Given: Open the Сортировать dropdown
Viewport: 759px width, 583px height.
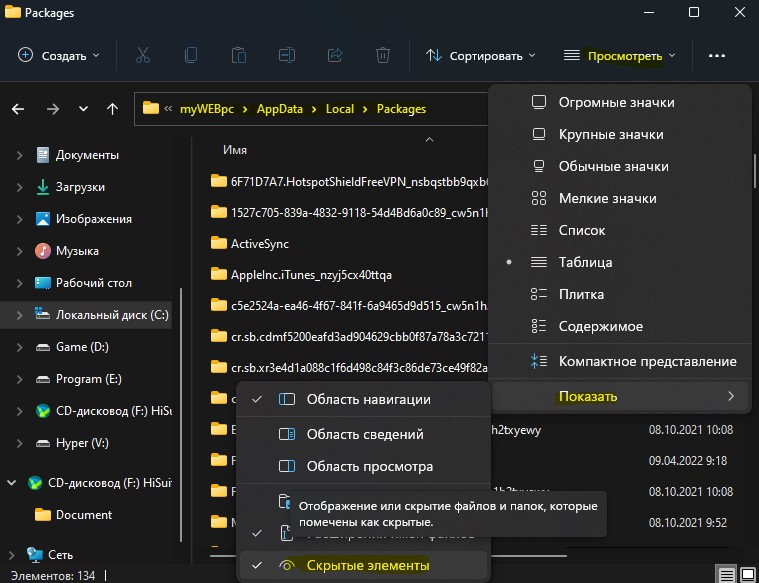Looking at the screenshot, I should click(480, 56).
